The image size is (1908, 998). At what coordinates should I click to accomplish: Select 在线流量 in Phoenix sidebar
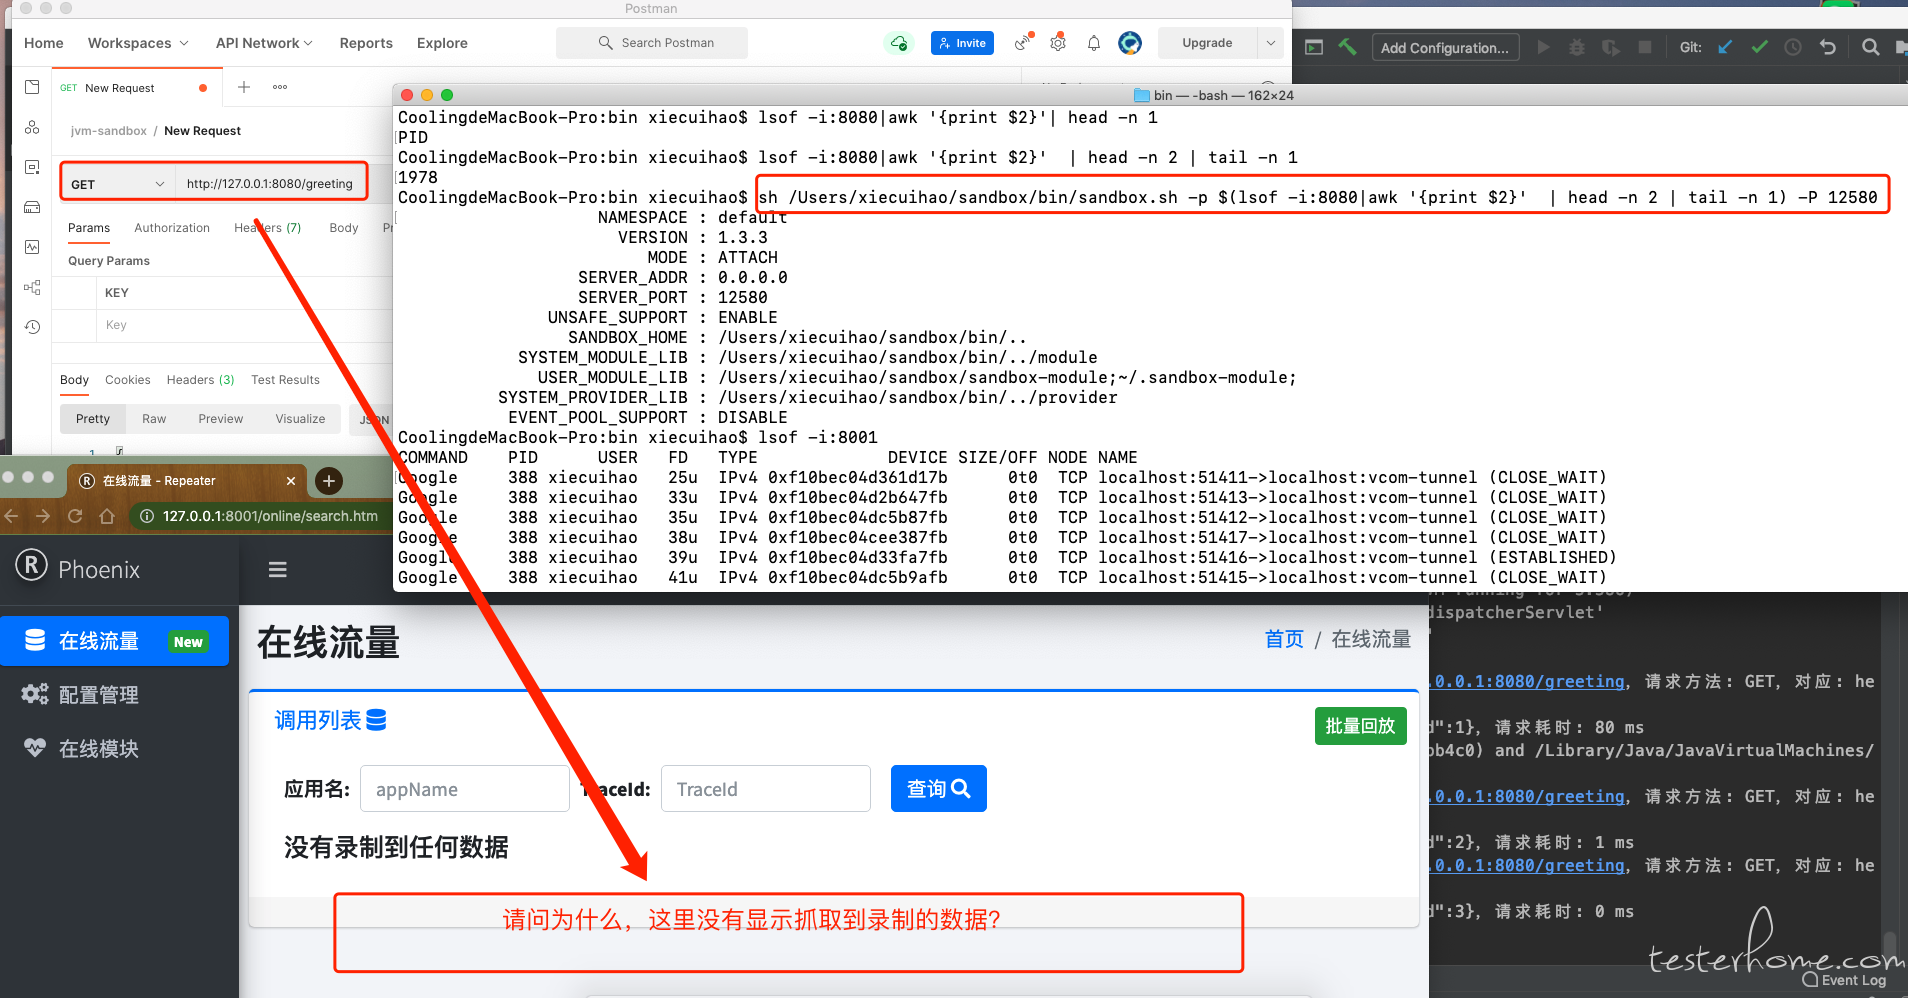(114, 641)
